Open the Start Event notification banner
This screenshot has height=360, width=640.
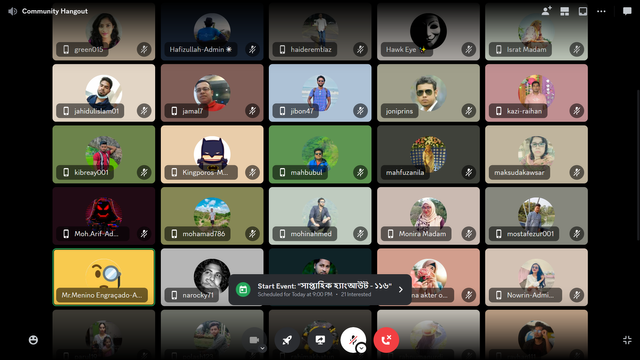pyautogui.click(x=320, y=289)
